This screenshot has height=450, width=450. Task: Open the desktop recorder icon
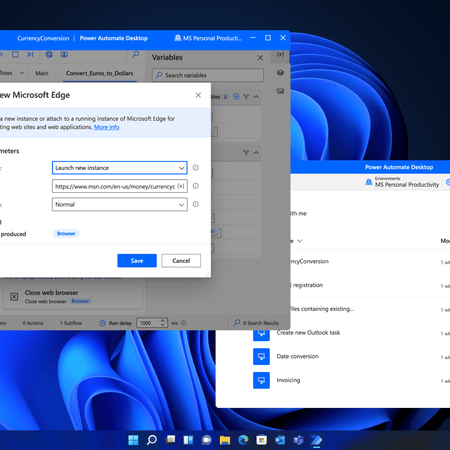64,54
